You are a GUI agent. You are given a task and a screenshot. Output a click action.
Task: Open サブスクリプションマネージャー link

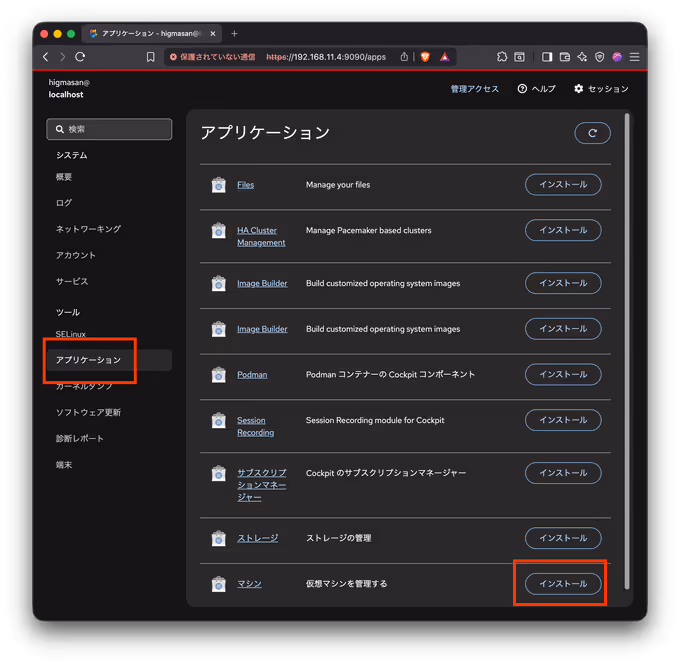pyautogui.click(x=262, y=485)
